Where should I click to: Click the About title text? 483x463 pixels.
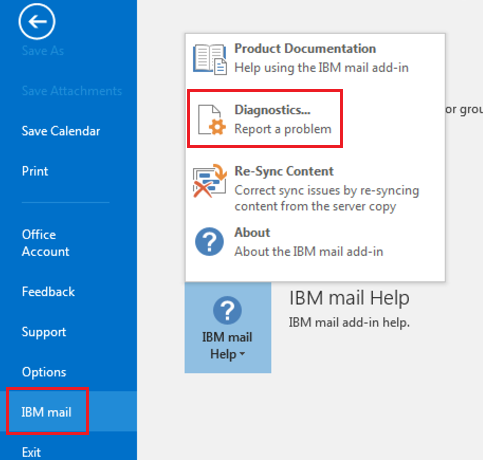252,233
